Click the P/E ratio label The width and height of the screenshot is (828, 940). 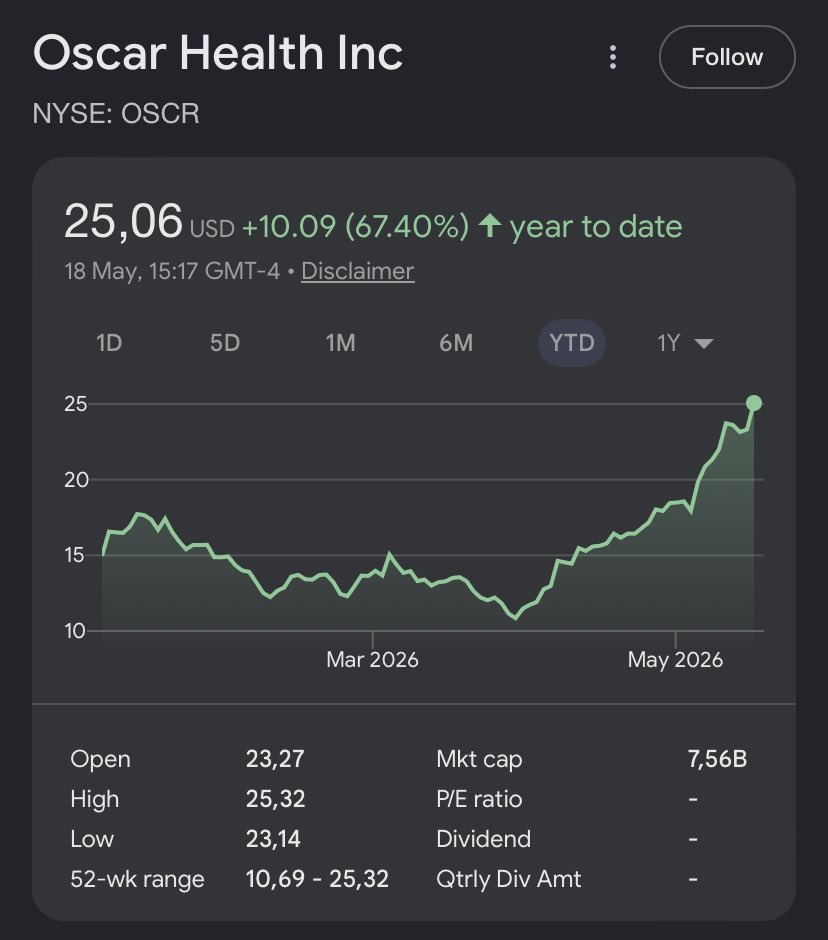click(479, 799)
